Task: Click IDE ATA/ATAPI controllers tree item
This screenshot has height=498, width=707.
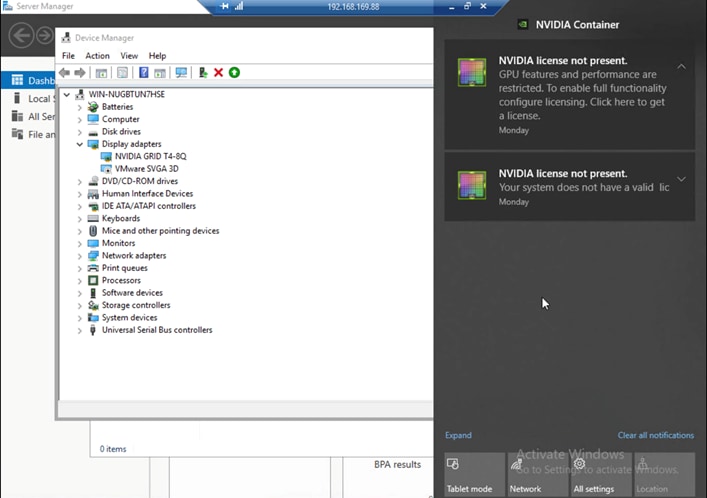Action: 149,206
